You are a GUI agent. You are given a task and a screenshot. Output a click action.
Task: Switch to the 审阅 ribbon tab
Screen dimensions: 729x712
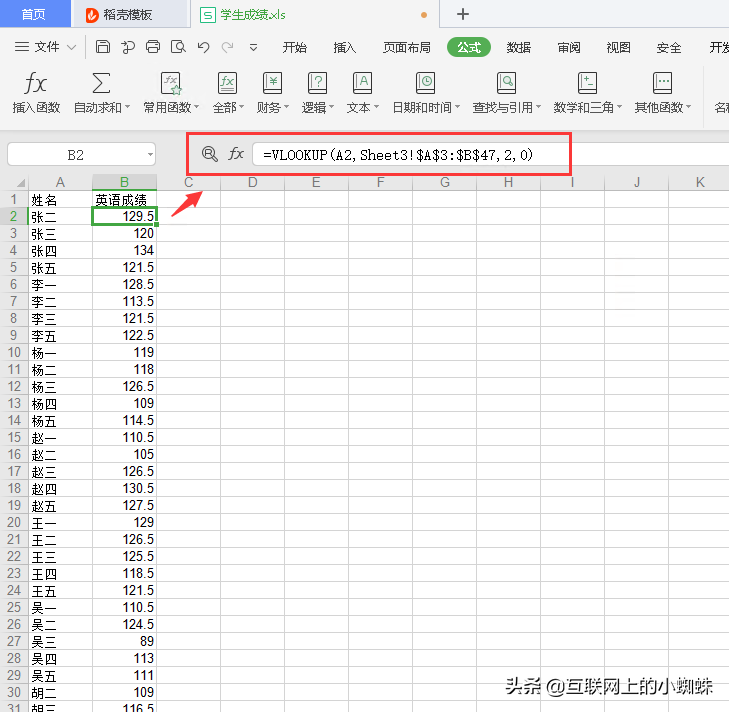coord(569,47)
